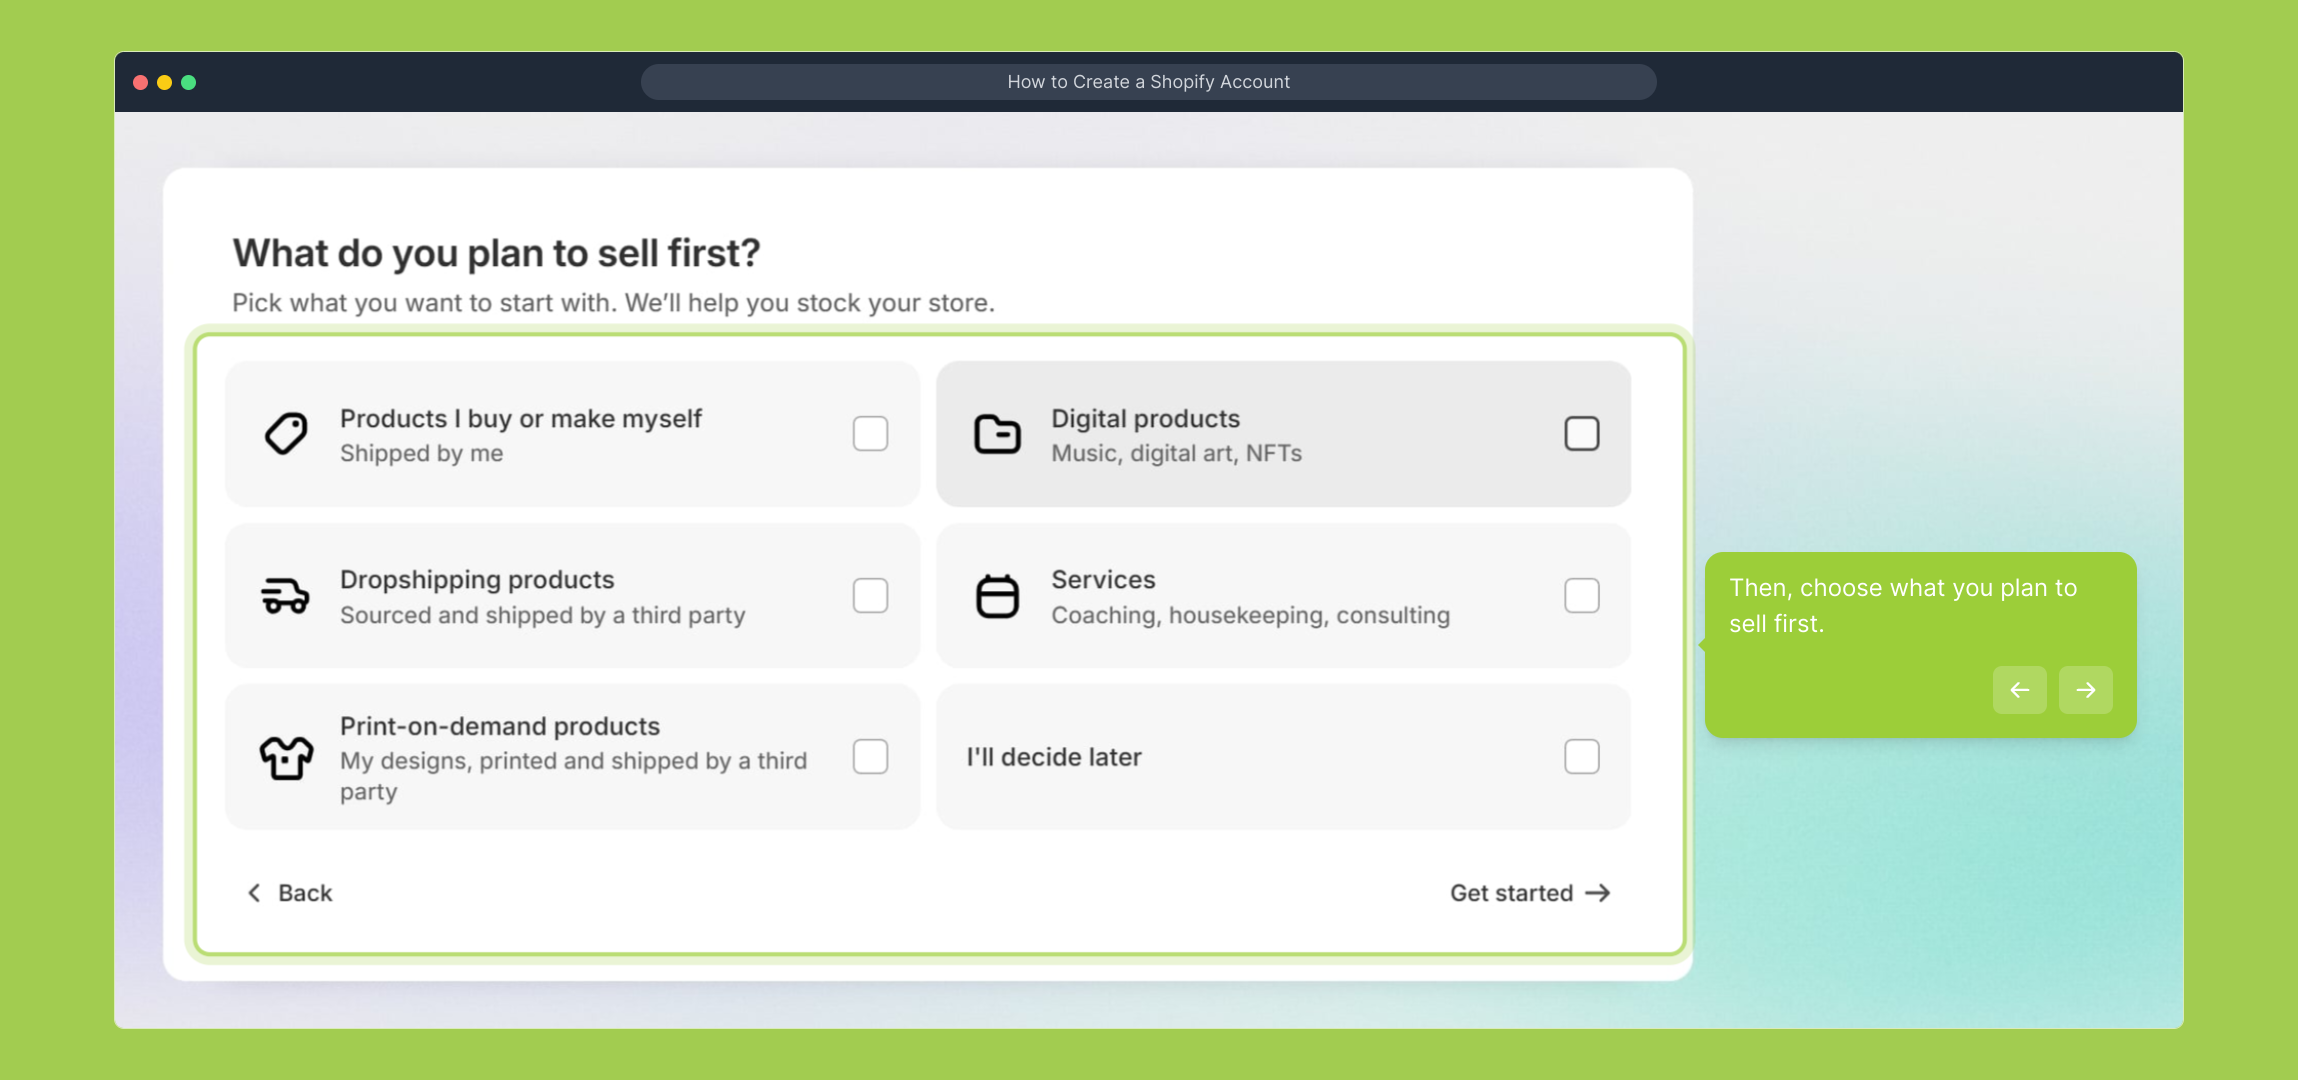Check the Print-on-demand products box
Image resolution: width=2298 pixels, height=1080 pixels.
(x=870, y=757)
